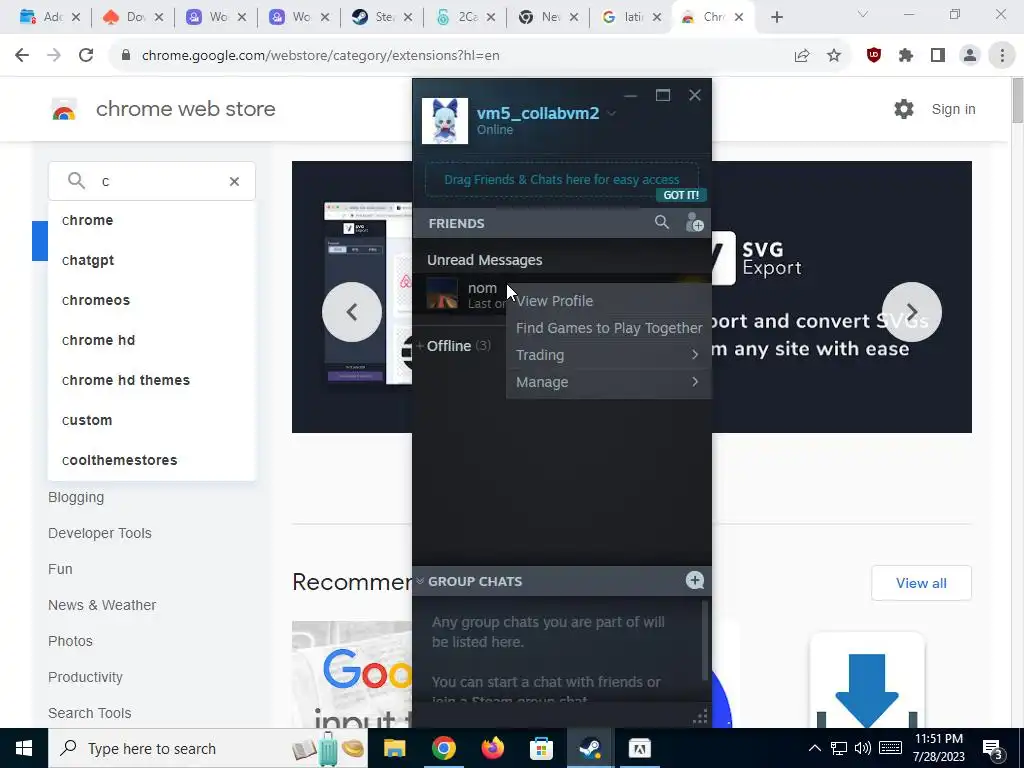Screen dimensions: 1024x768
Task: Open the Windows Start menu
Action: tap(24, 748)
